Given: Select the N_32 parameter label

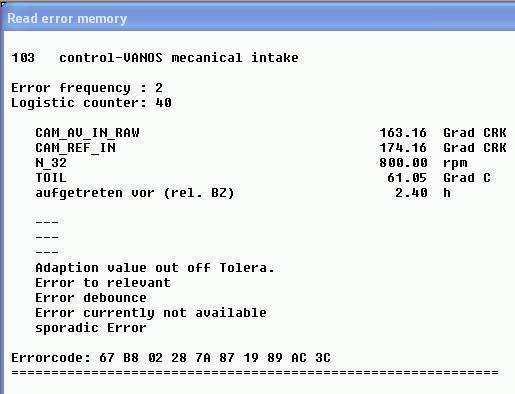Looking at the screenshot, I should pyautogui.click(x=51, y=163).
